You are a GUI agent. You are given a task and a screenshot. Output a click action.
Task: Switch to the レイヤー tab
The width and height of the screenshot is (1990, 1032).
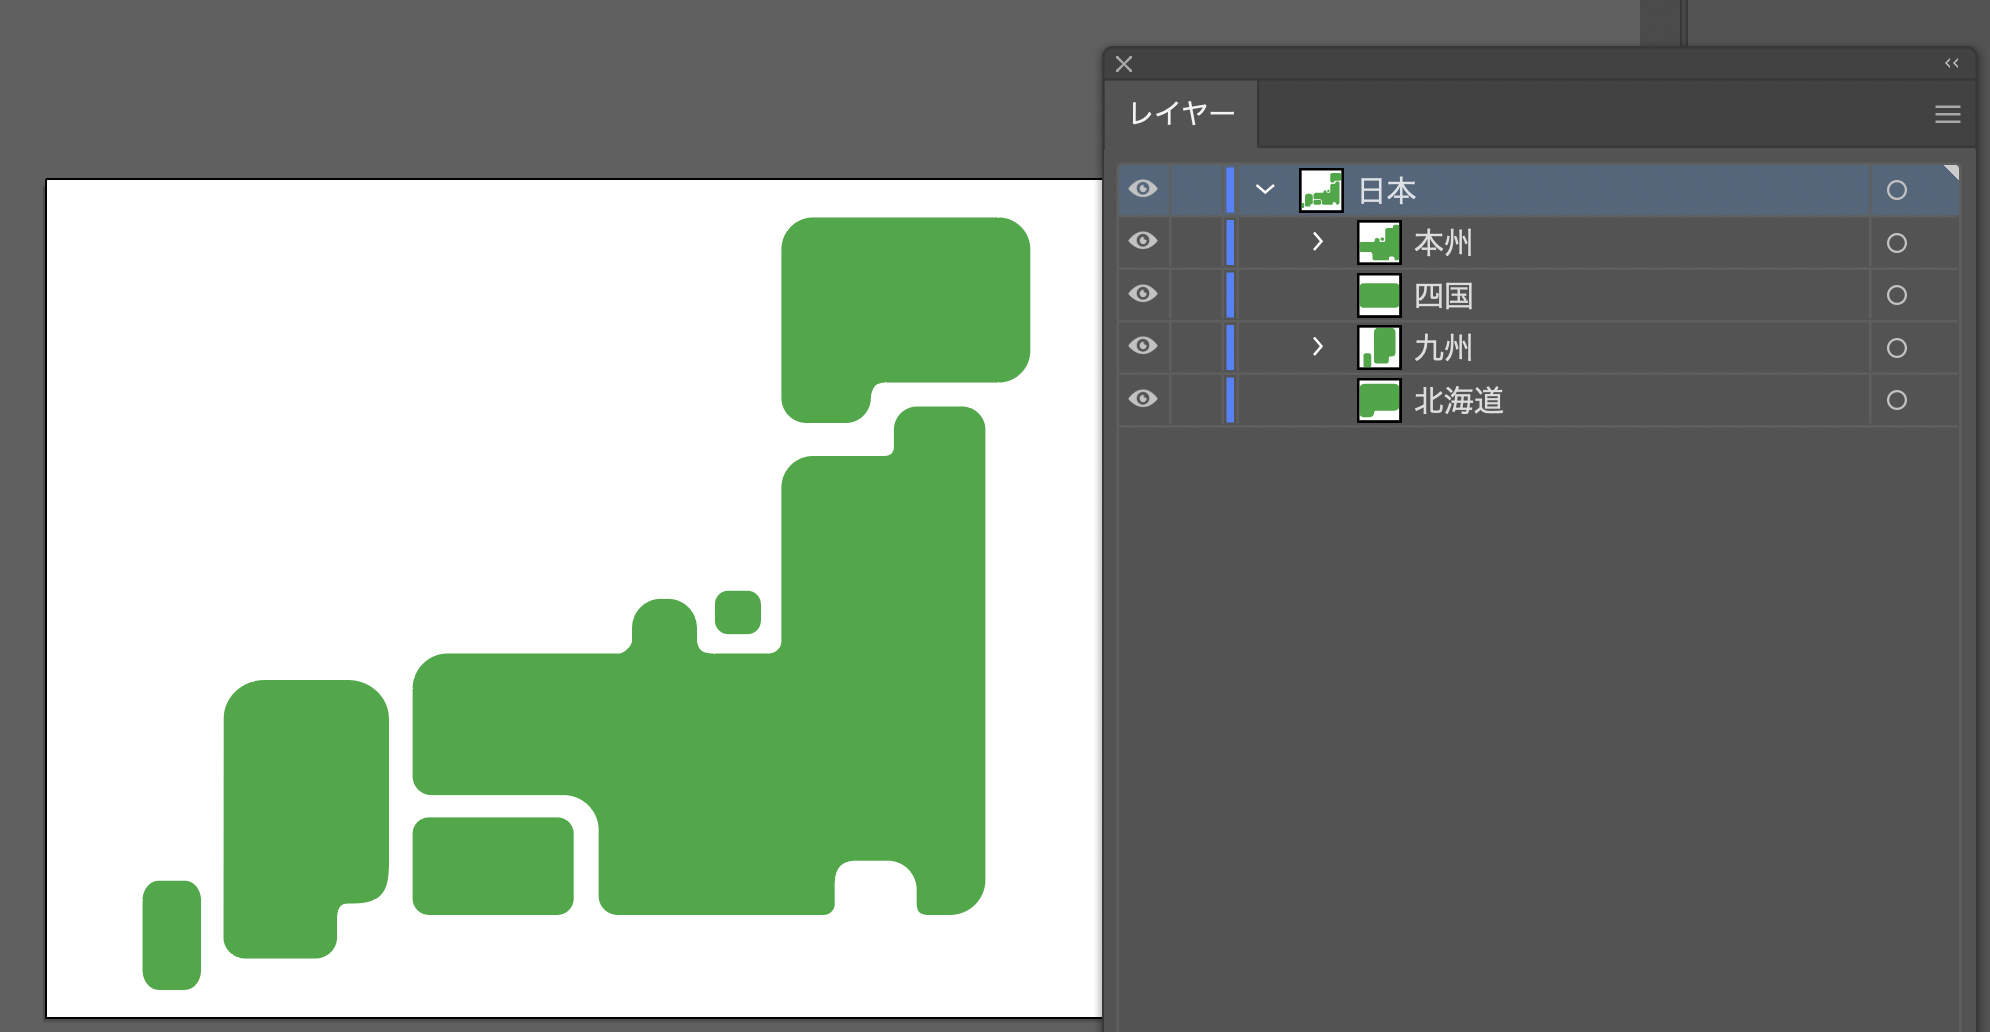pyautogui.click(x=1182, y=113)
